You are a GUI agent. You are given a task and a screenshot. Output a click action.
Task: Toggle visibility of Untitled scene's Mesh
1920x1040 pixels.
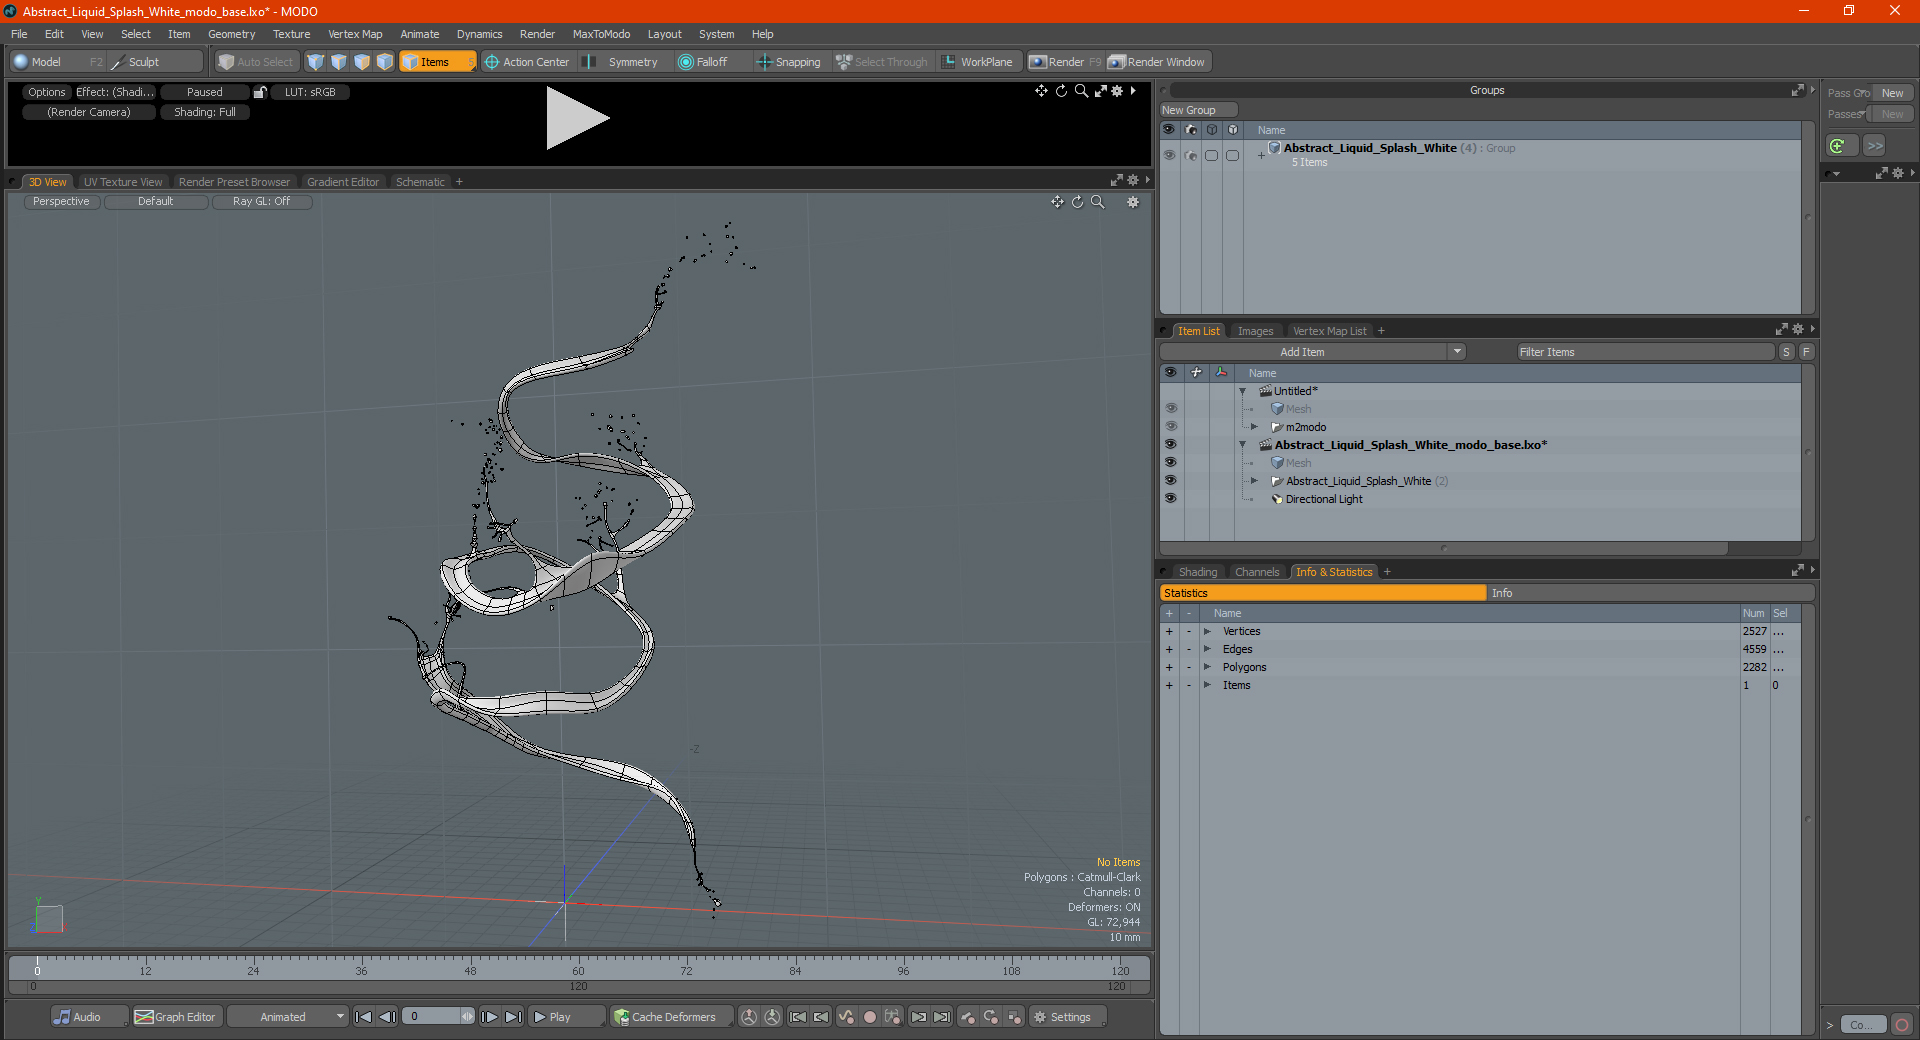point(1170,409)
